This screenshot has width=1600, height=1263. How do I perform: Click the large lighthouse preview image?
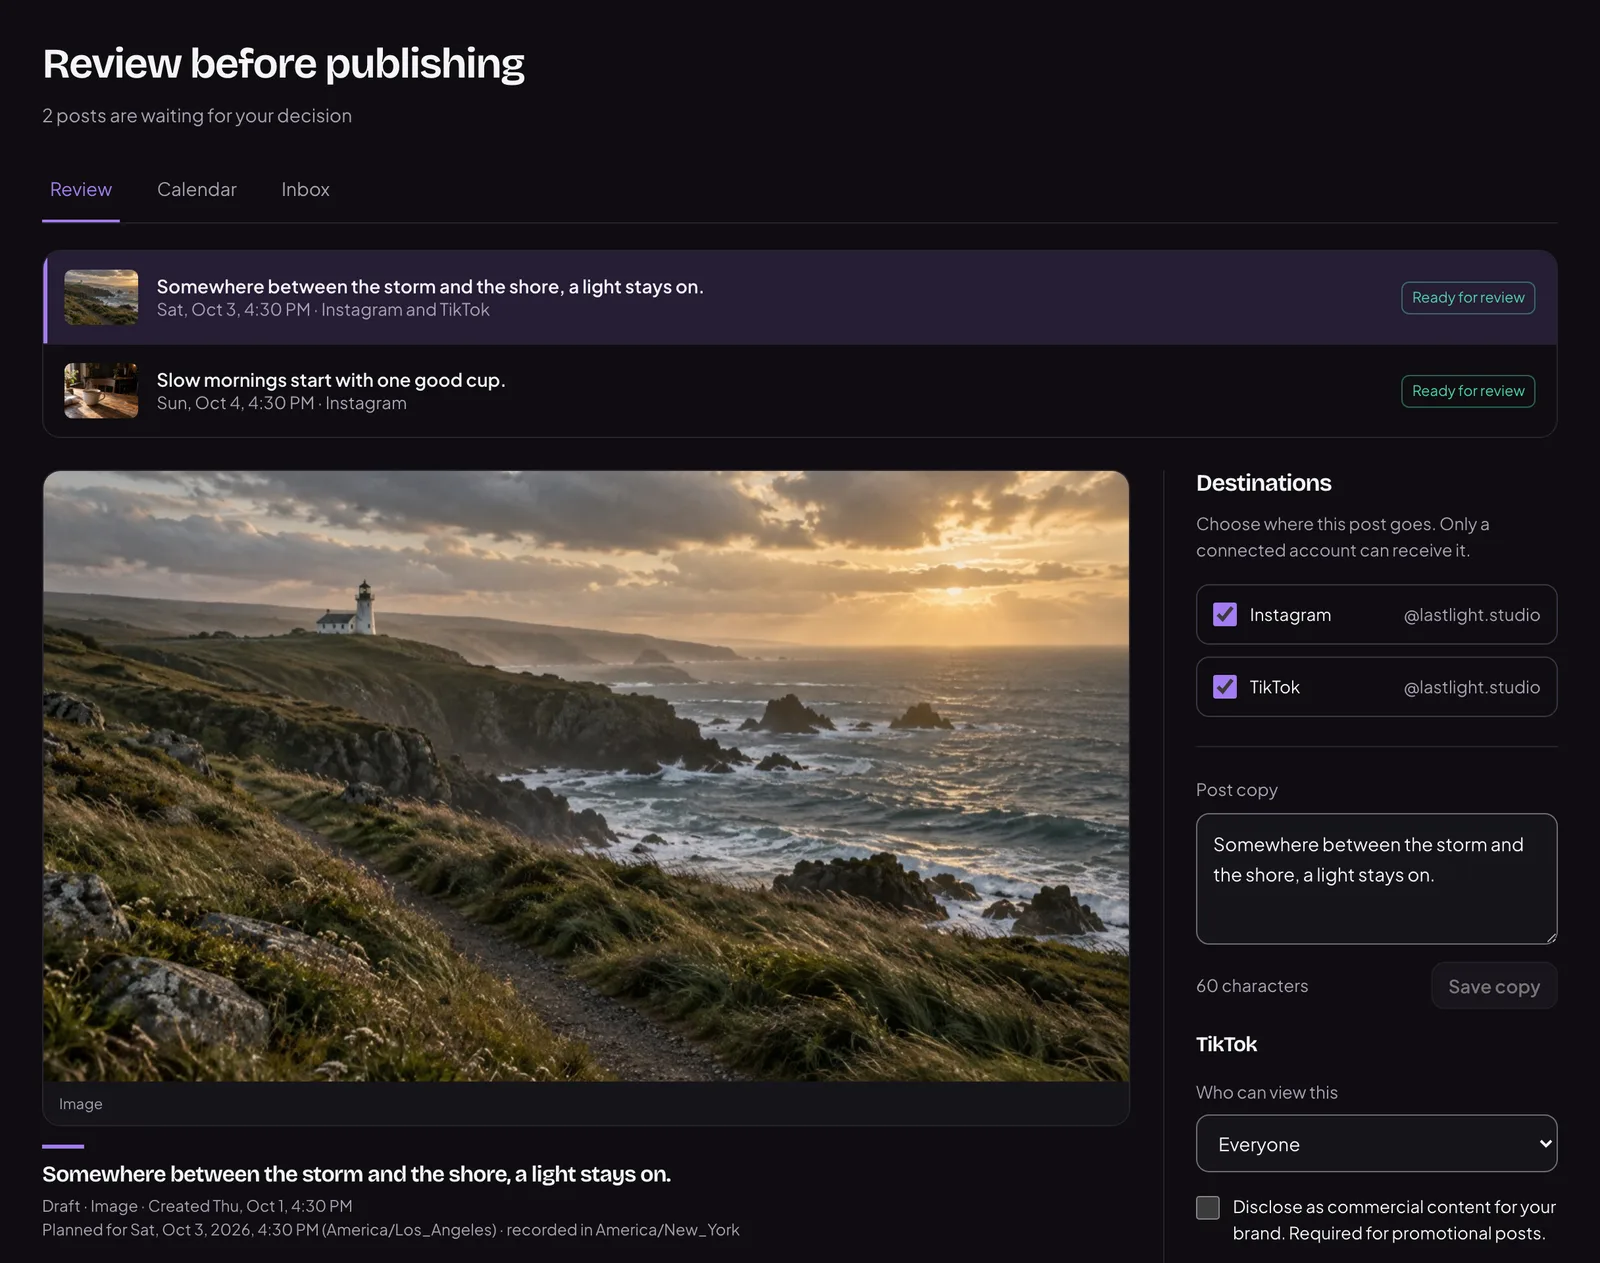click(586, 776)
